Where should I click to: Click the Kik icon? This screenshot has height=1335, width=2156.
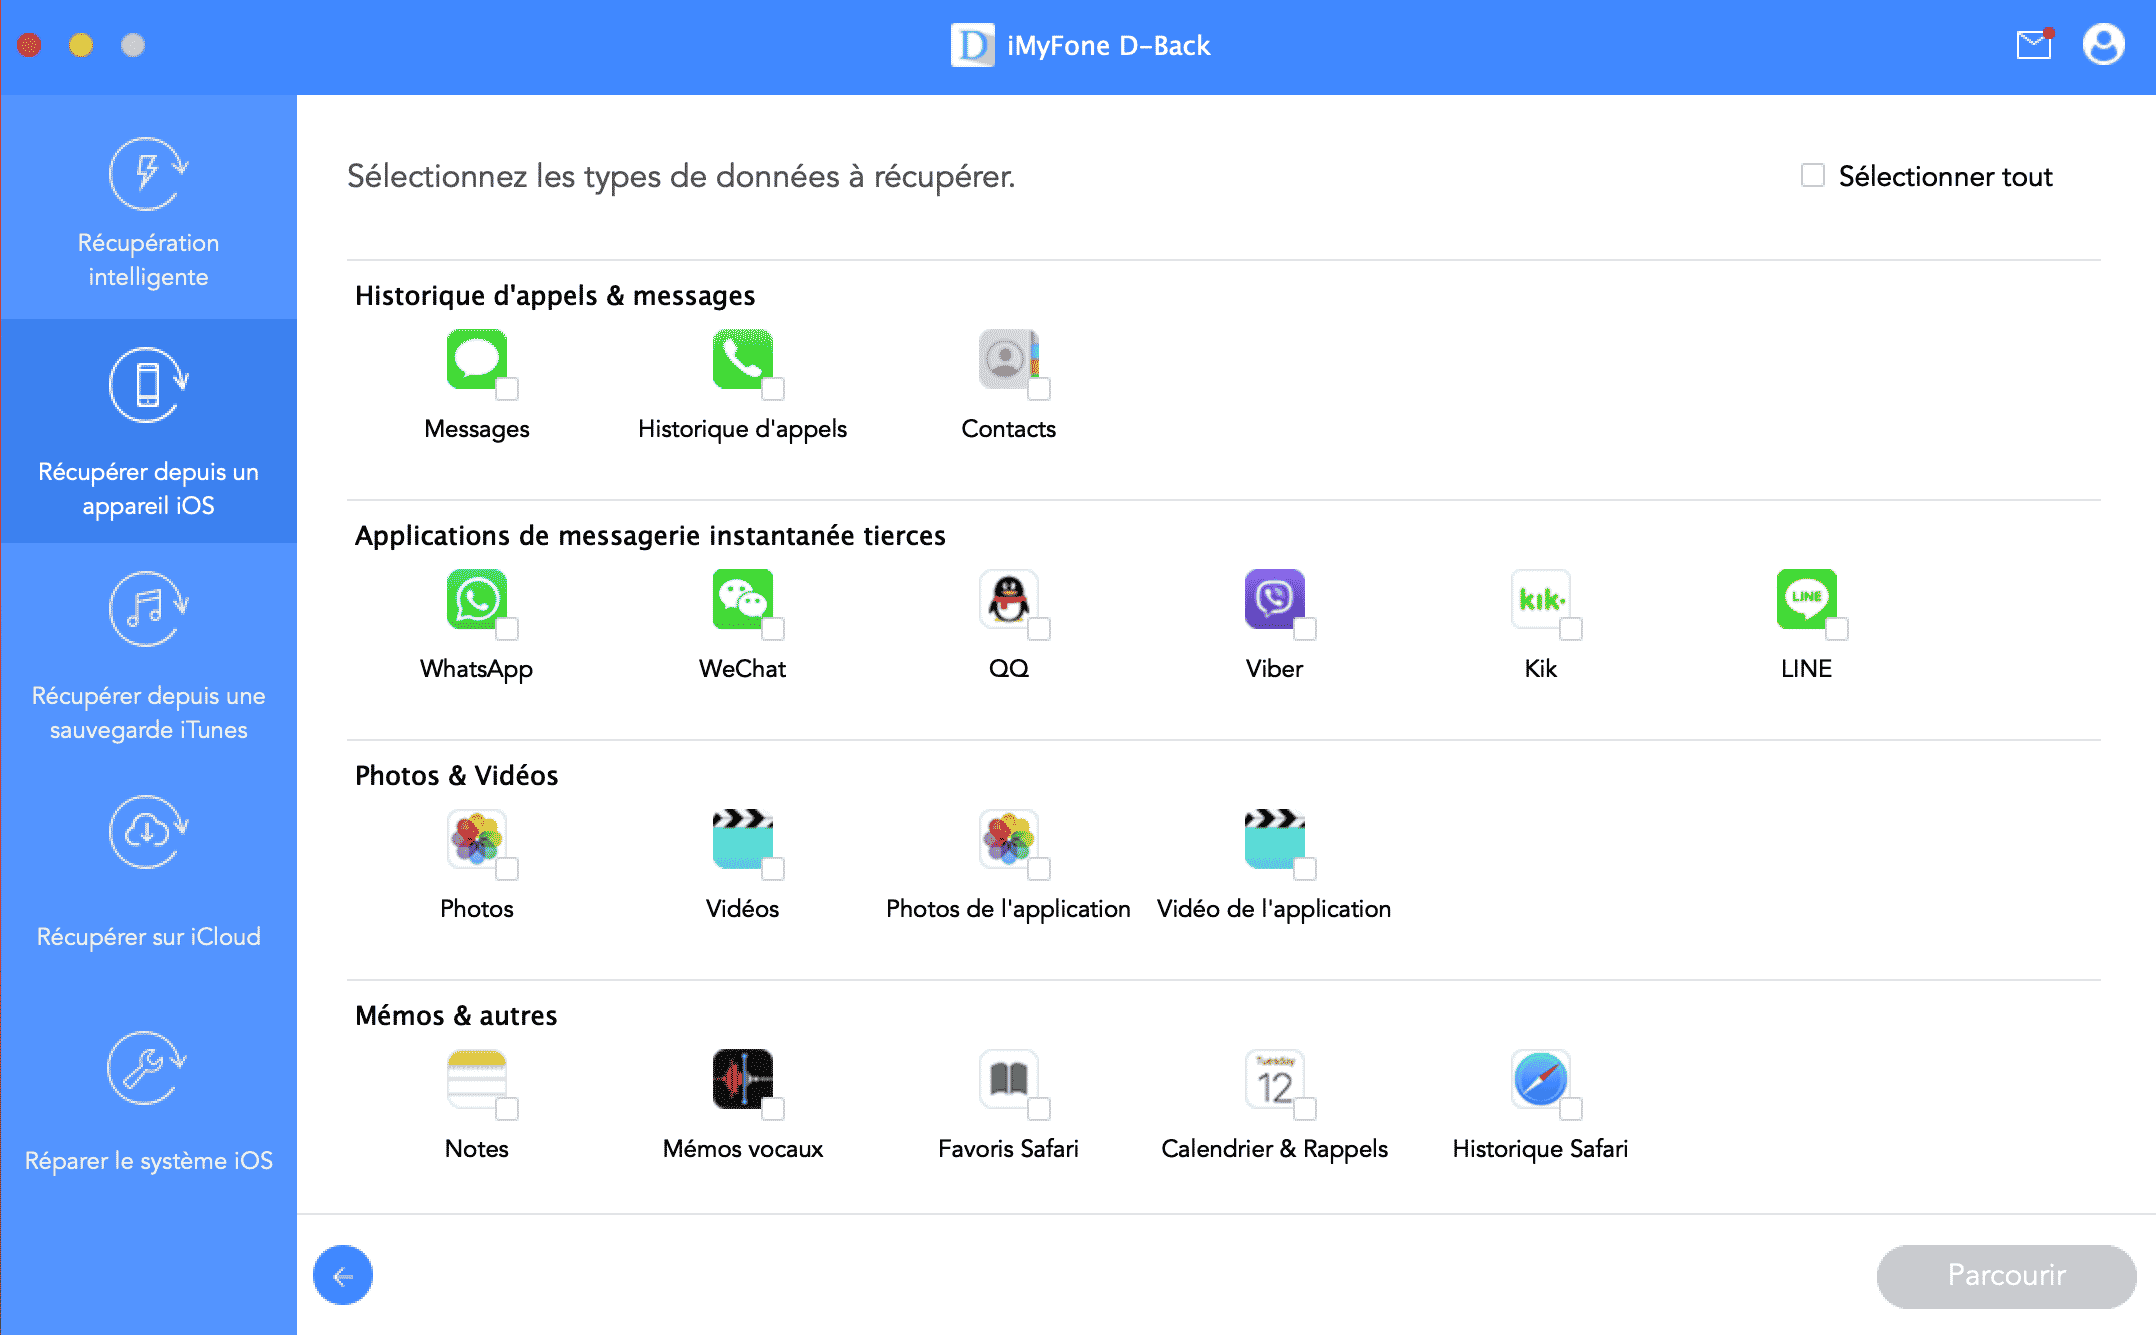click(1541, 599)
